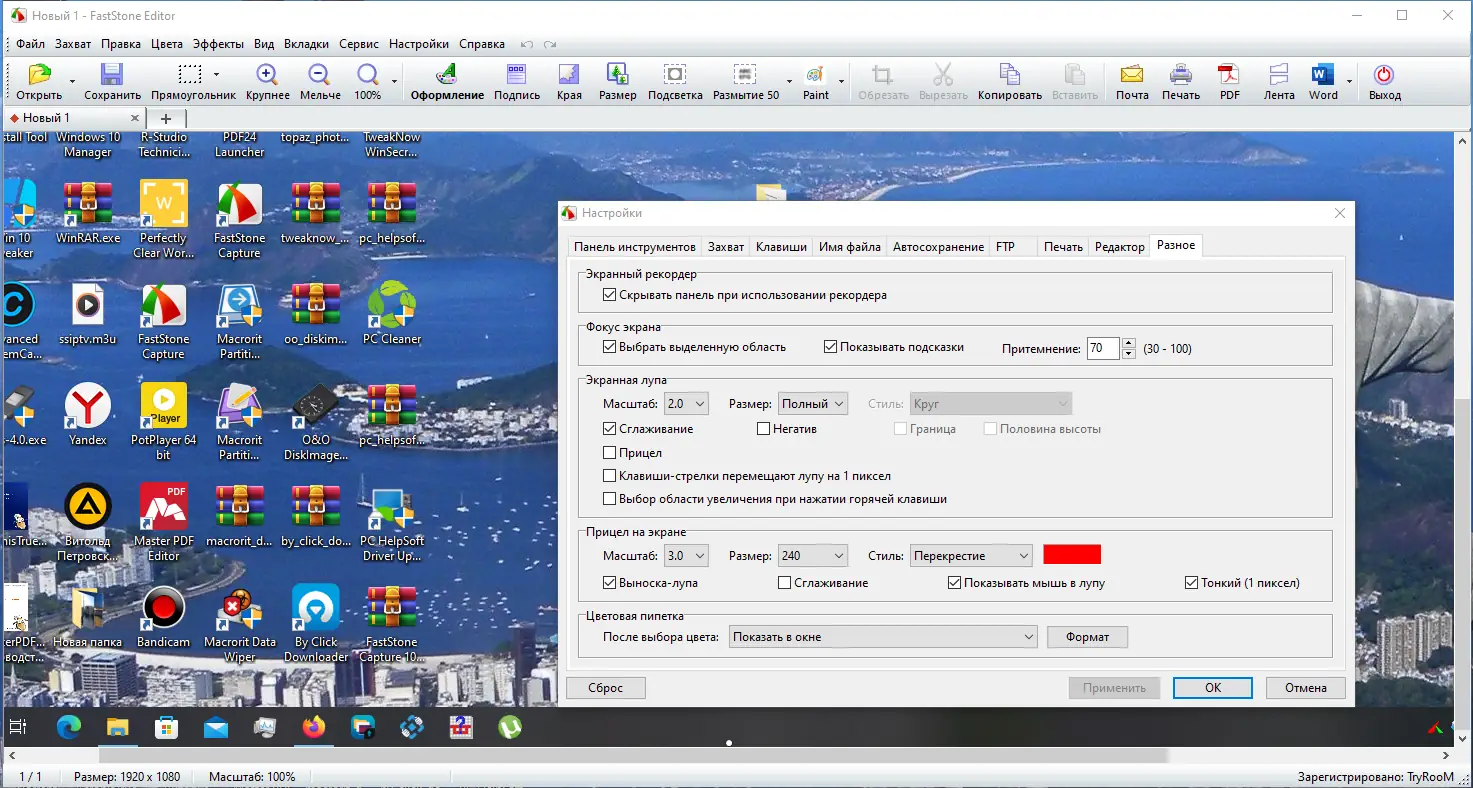Check Клавиши-стрелки перемещают лупу на 1 пиксел

pyautogui.click(x=609, y=476)
